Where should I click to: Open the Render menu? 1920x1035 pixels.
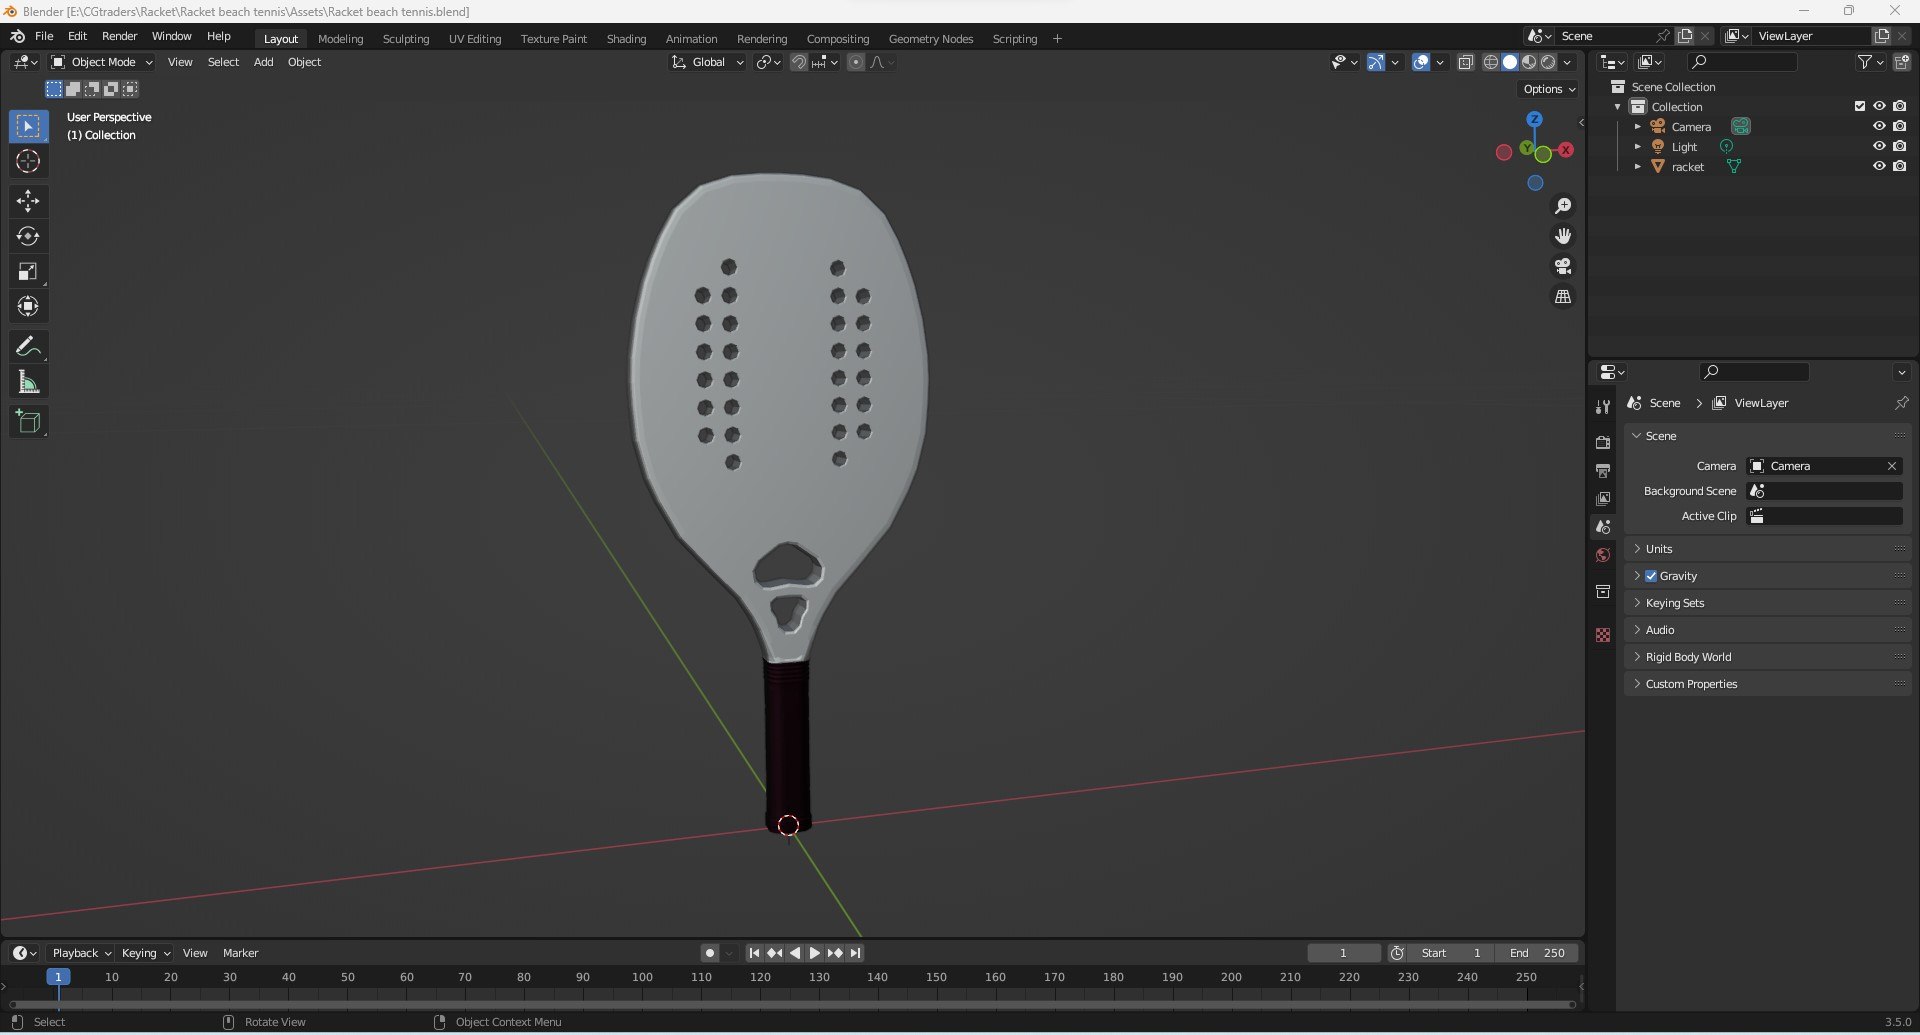120,36
